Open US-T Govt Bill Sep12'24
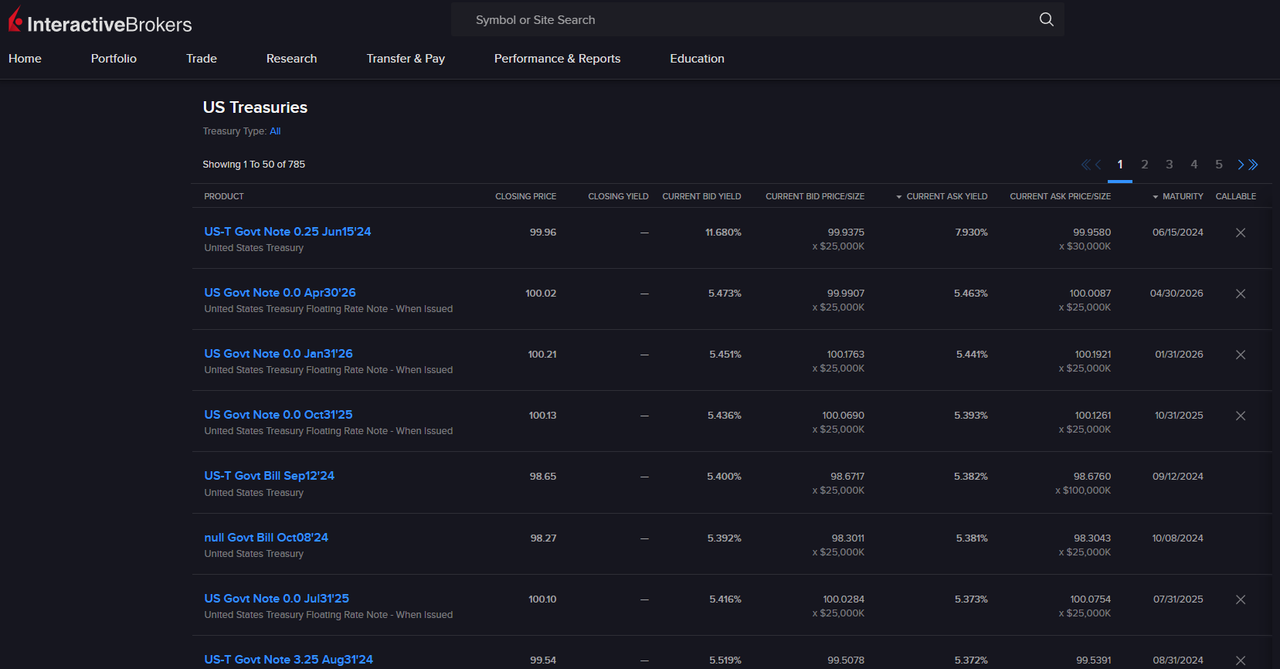This screenshot has height=669, width=1280. pos(269,476)
